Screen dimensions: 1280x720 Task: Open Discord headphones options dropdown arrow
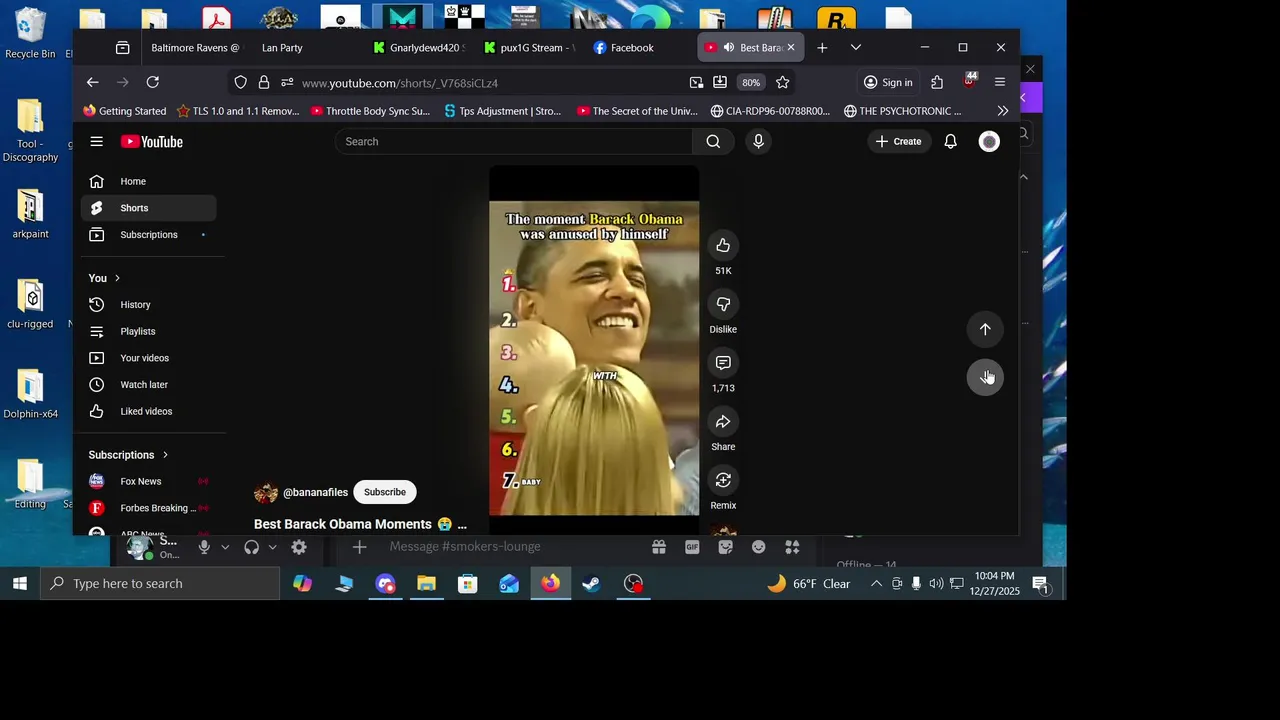pos(272,547)
